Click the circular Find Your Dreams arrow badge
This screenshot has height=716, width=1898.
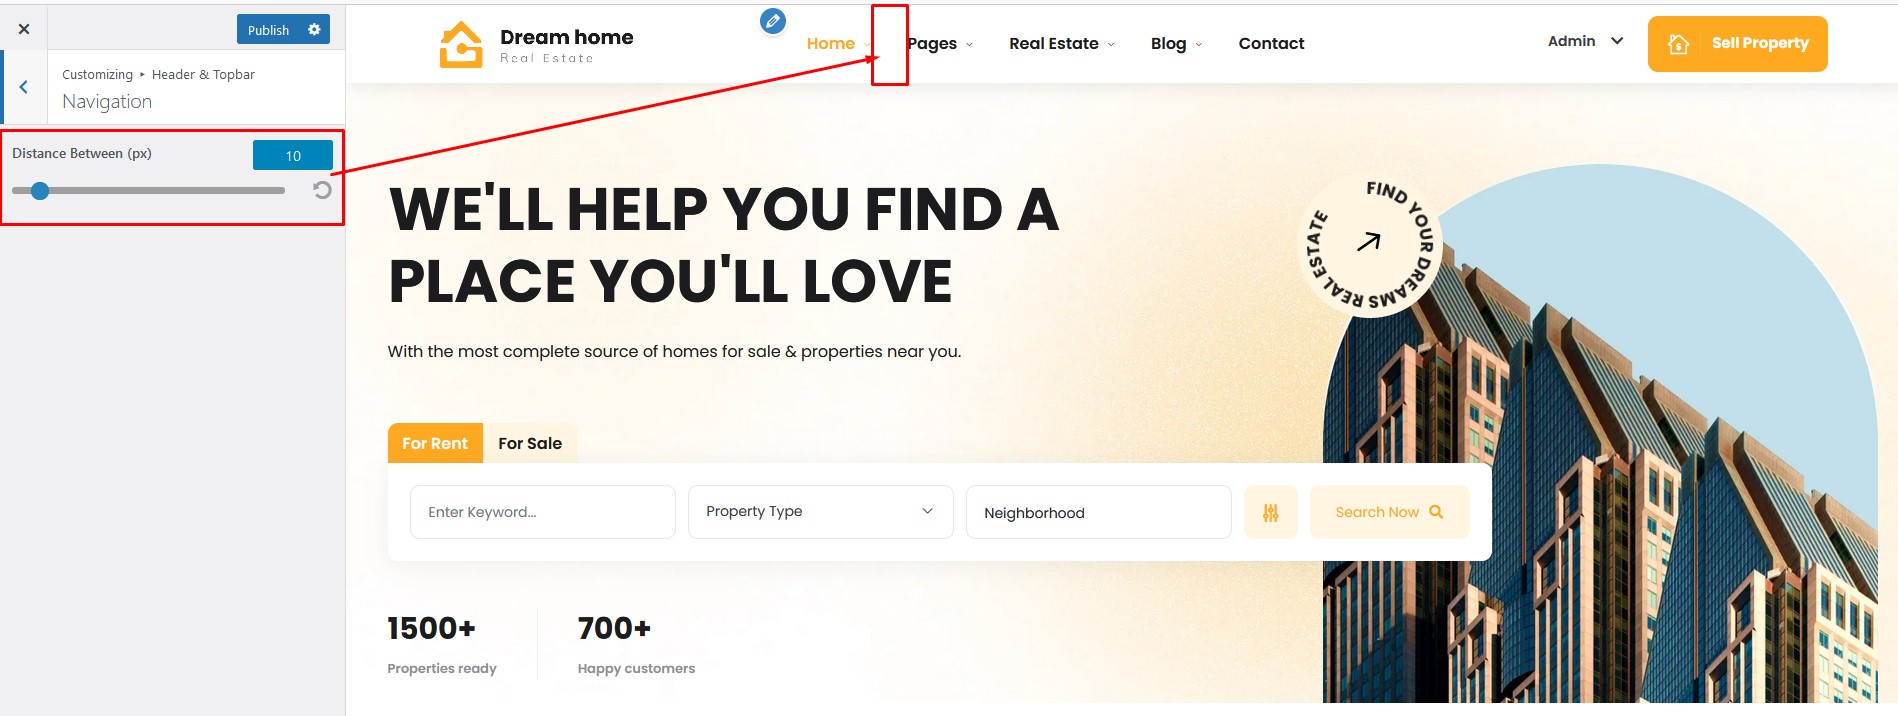[1369, 243]
